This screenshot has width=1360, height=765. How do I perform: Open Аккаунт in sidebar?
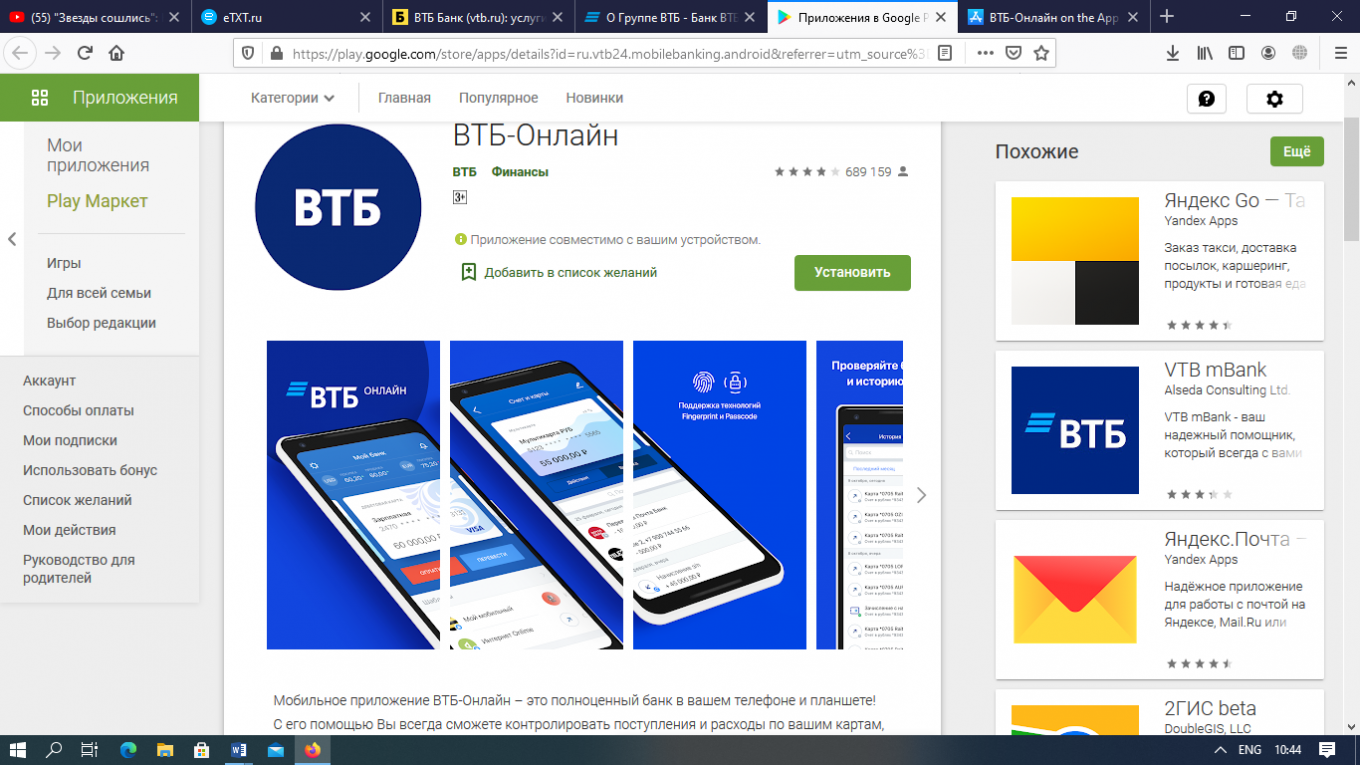(x=49, y=381)
